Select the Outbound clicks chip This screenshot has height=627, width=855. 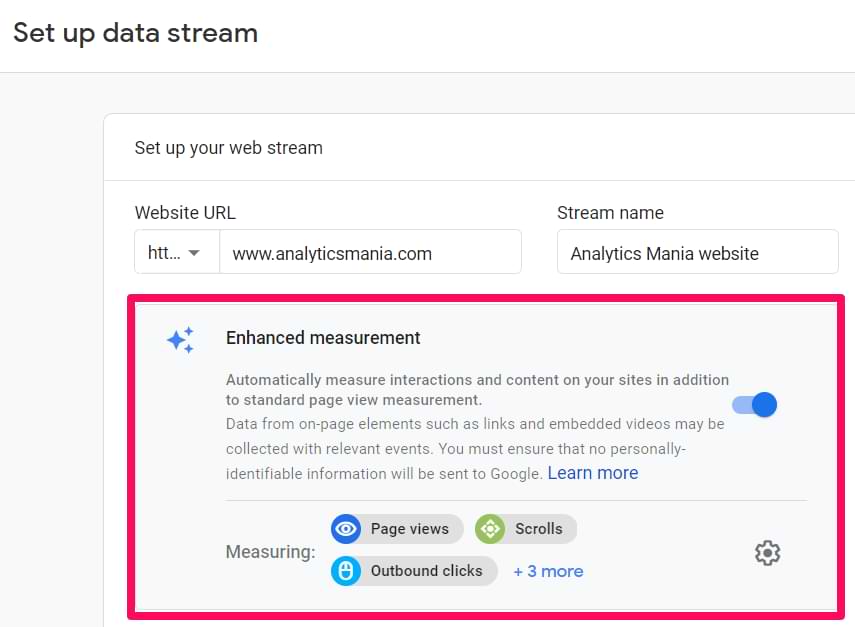pyautogui.click(x=414, y=571)
